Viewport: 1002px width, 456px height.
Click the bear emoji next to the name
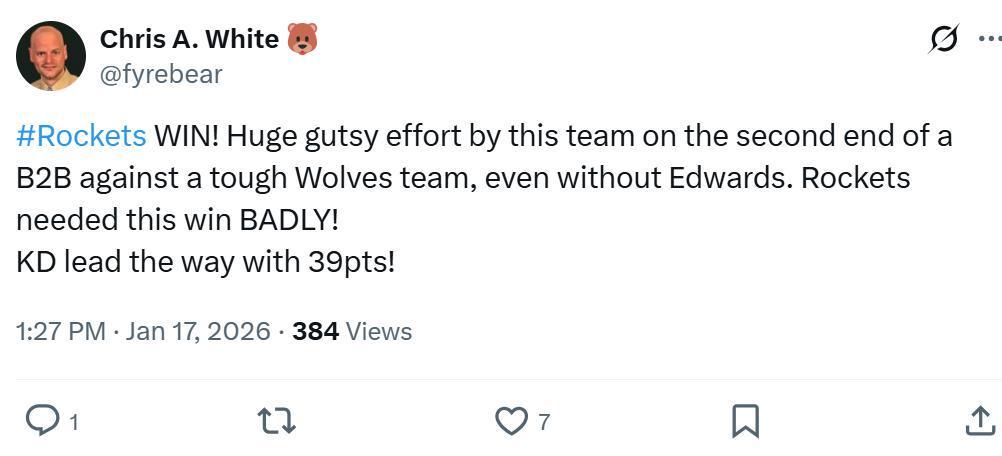[x=302, y=39]
